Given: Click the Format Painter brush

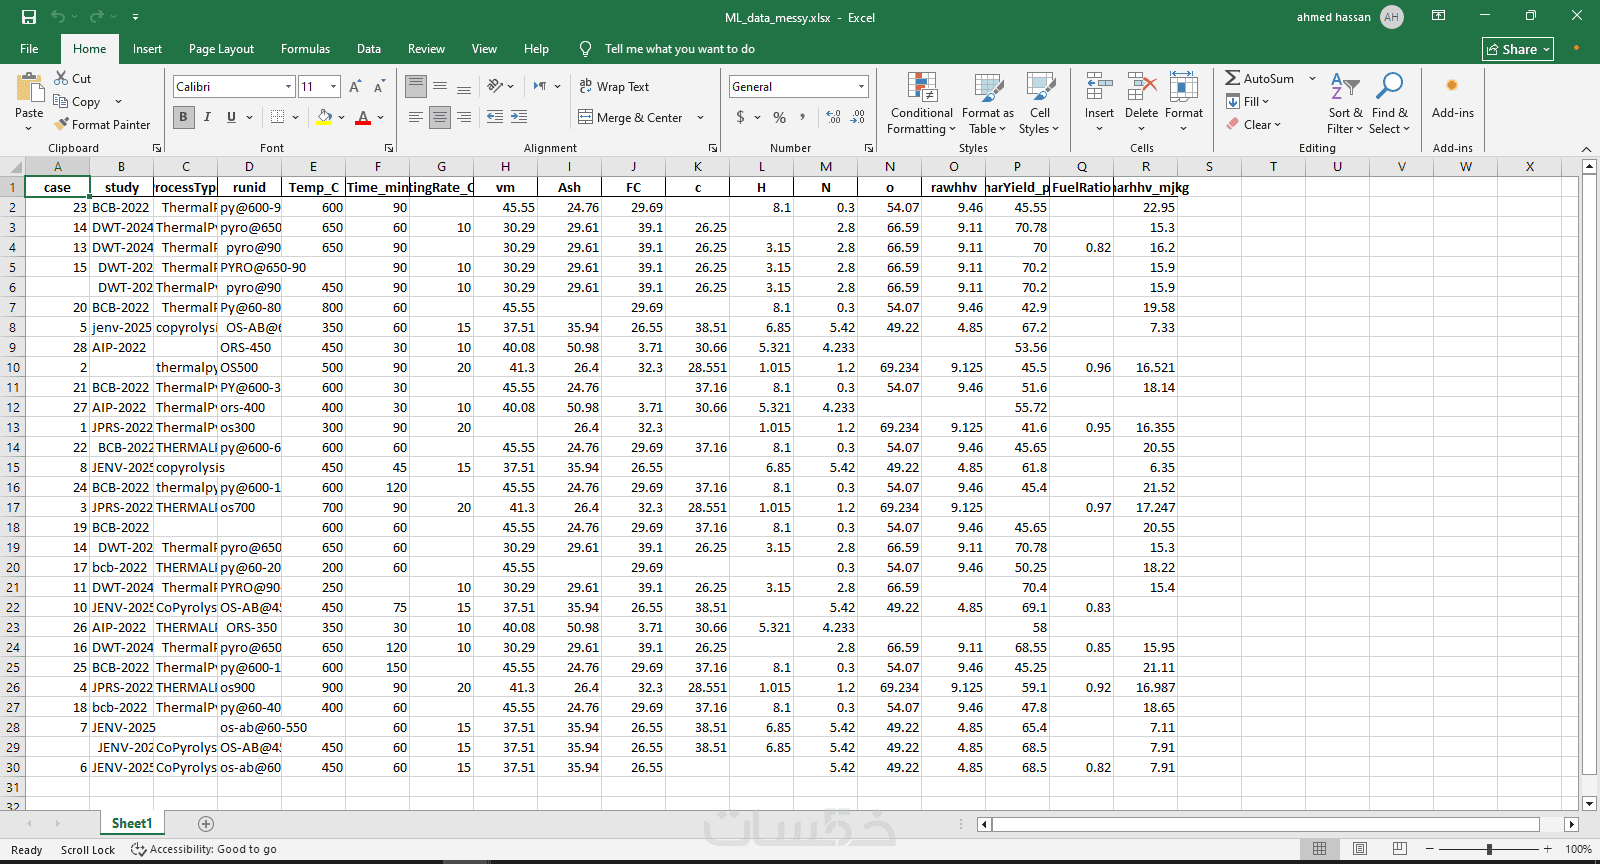Looking at the screenshot, I should pyautogui.click(x=61, y=124).
